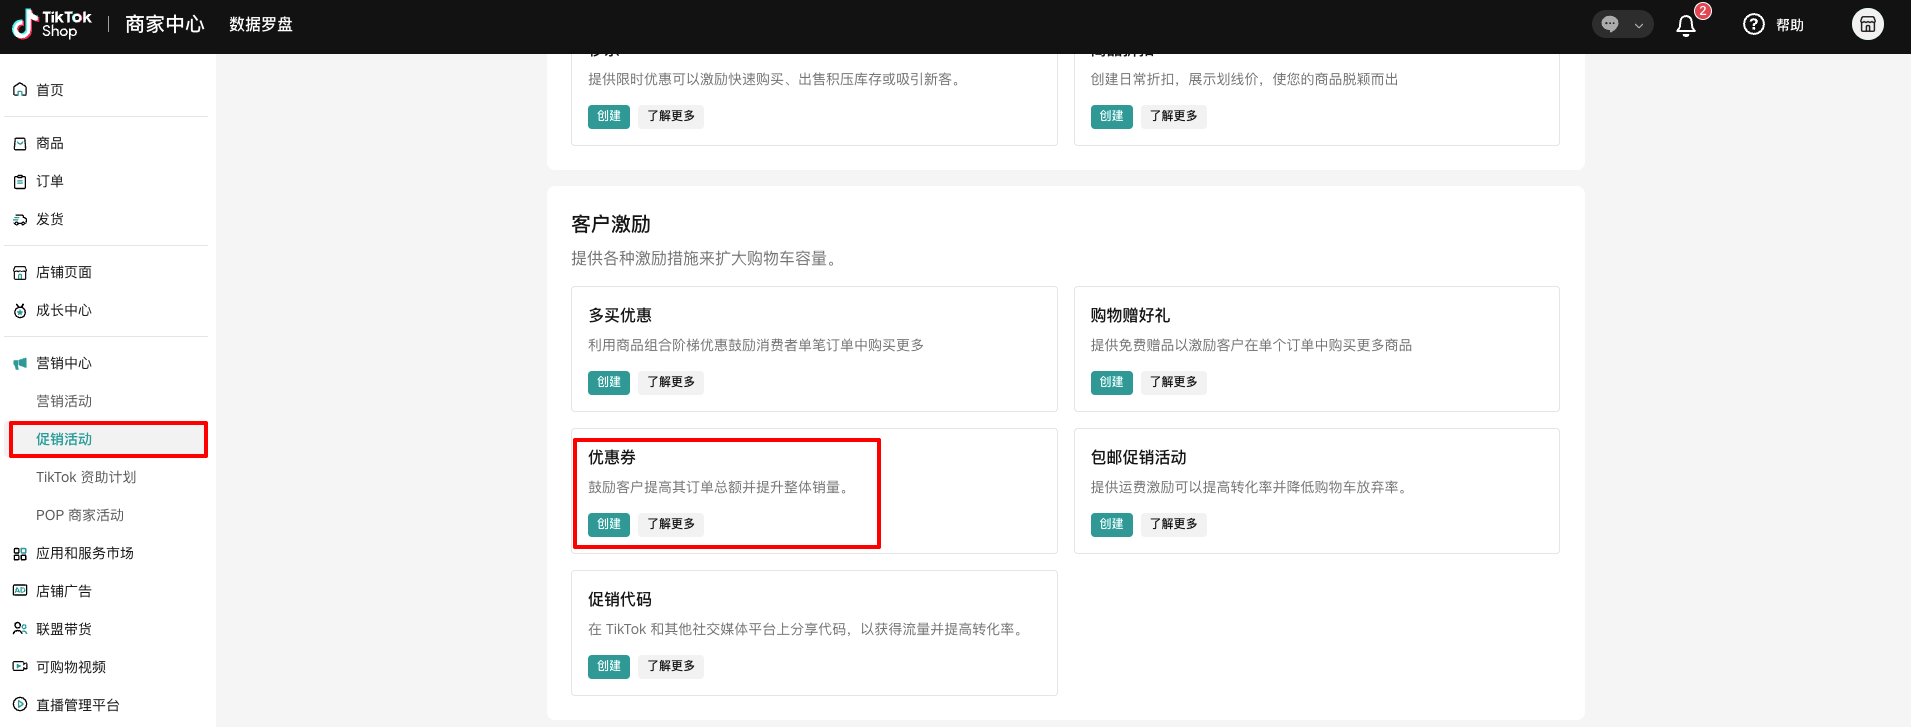Click the TikTok Shop logo
The height and width of the screenshot is (727, 1911).
pos(52,24)
